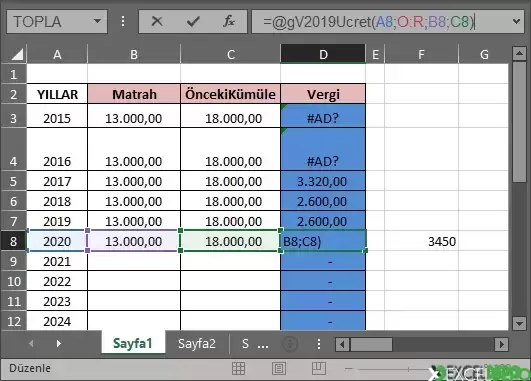Click the cell containing 3450
This screenshot has width=531, height=381.
coord(422,241)
